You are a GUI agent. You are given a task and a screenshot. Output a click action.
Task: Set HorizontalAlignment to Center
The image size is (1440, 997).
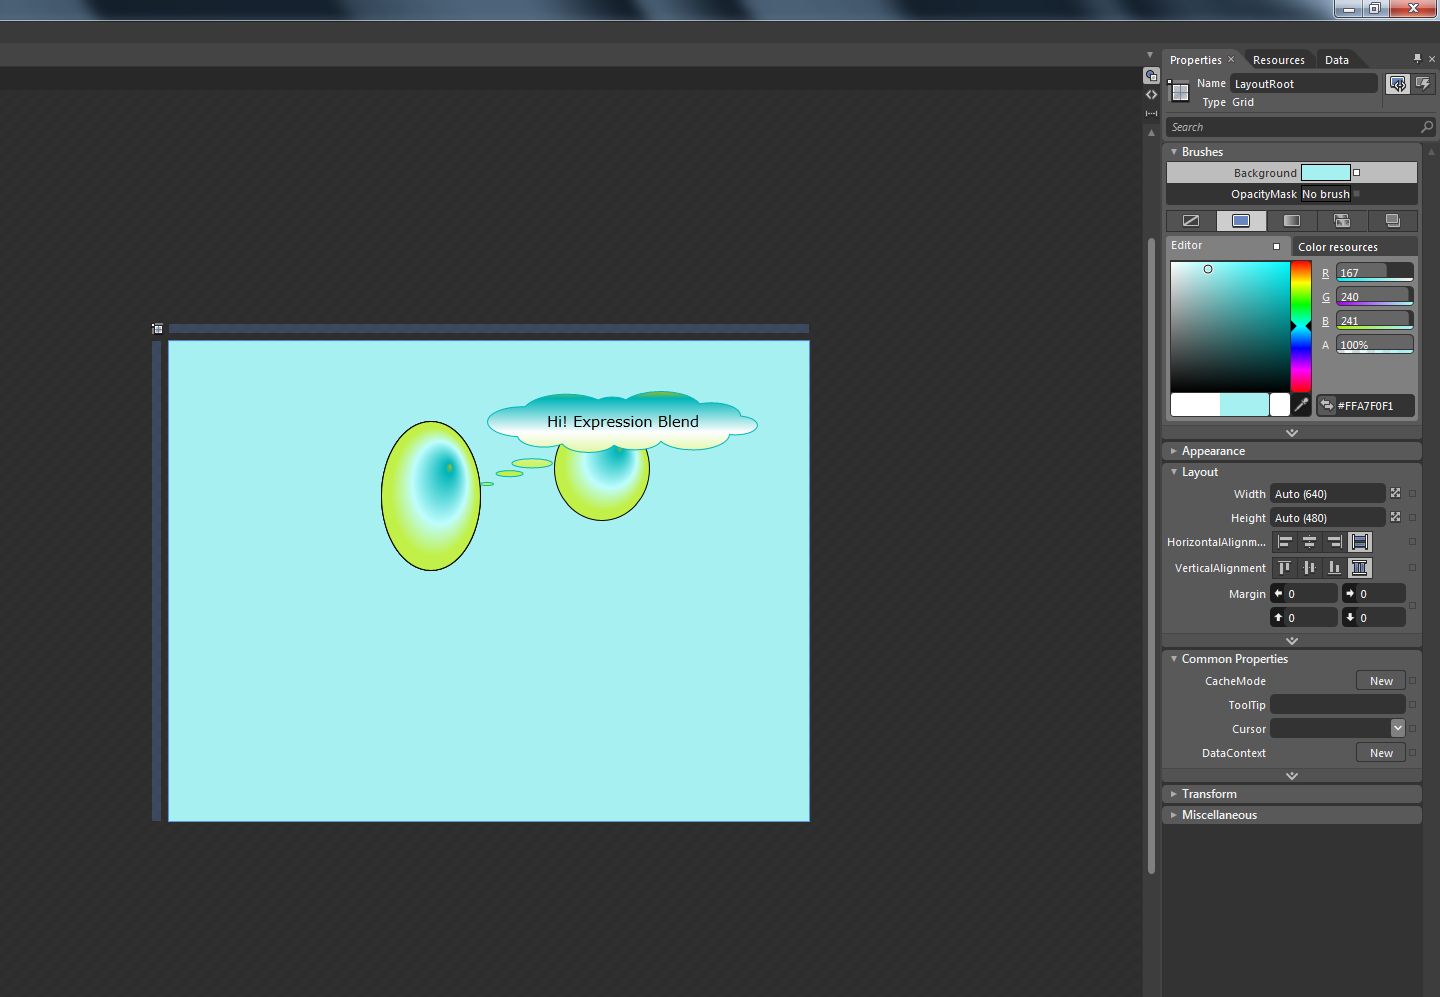tap(1309, 542)
